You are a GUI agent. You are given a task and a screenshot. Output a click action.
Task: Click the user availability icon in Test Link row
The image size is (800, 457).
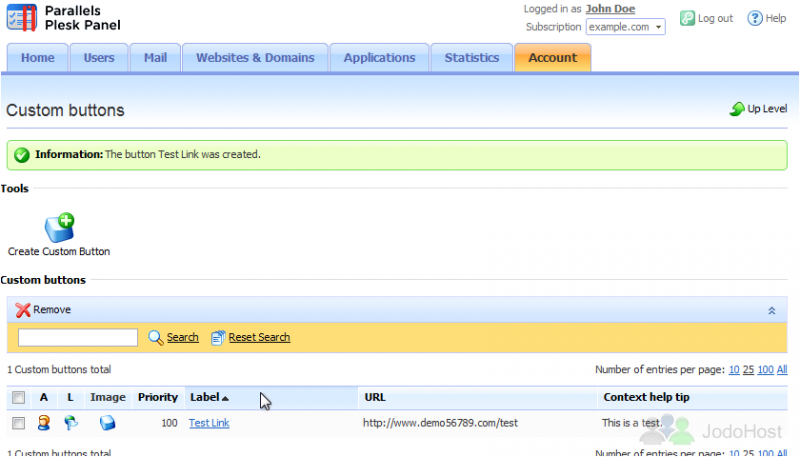point(44,422)
